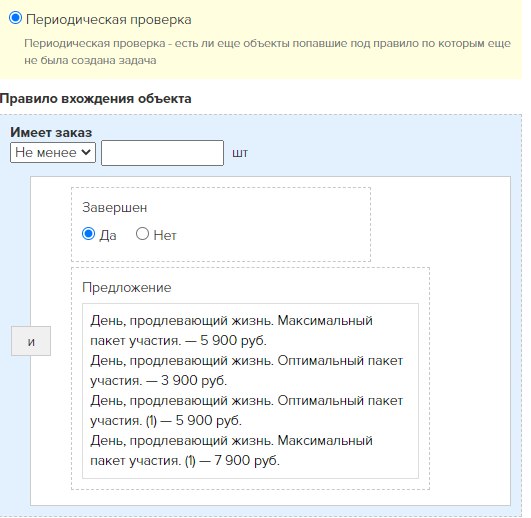The height and width of the screenshot is (518, 531).
Task: Select the Оптимальный пакет участия (1) 5 900 руб. offer
Action: [x=247, y=410]
